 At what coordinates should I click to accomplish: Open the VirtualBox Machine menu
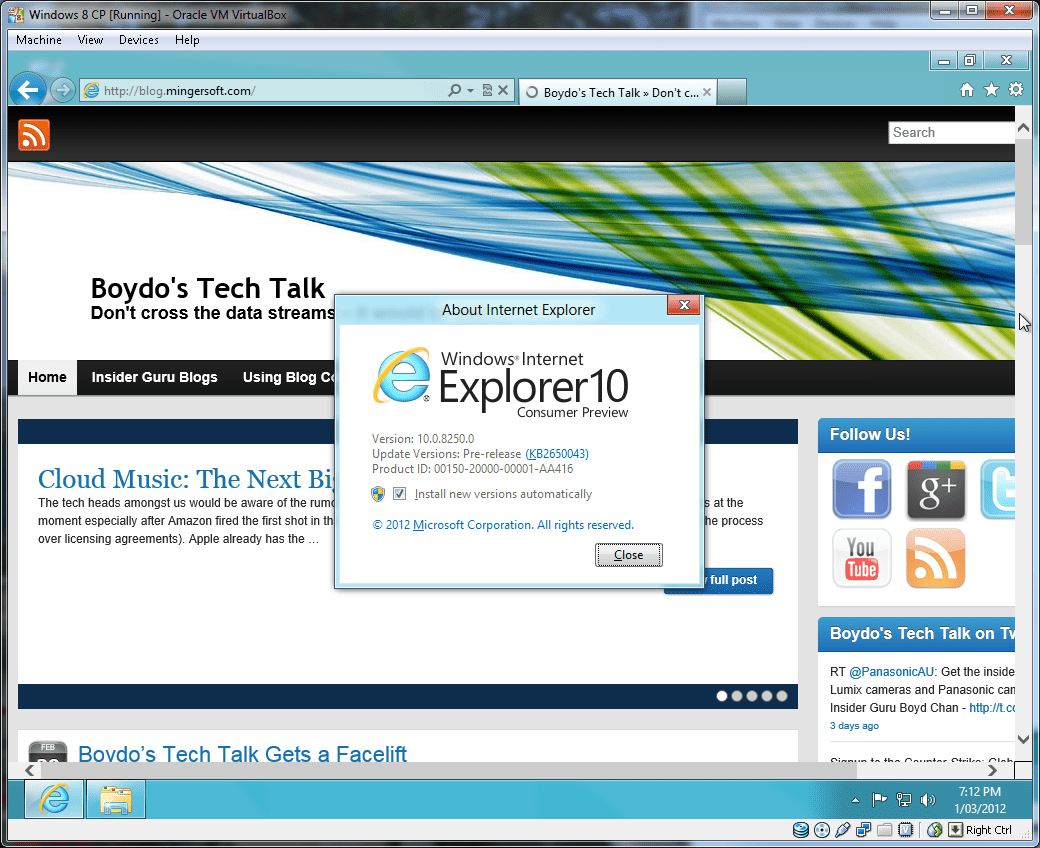point(38,40)
